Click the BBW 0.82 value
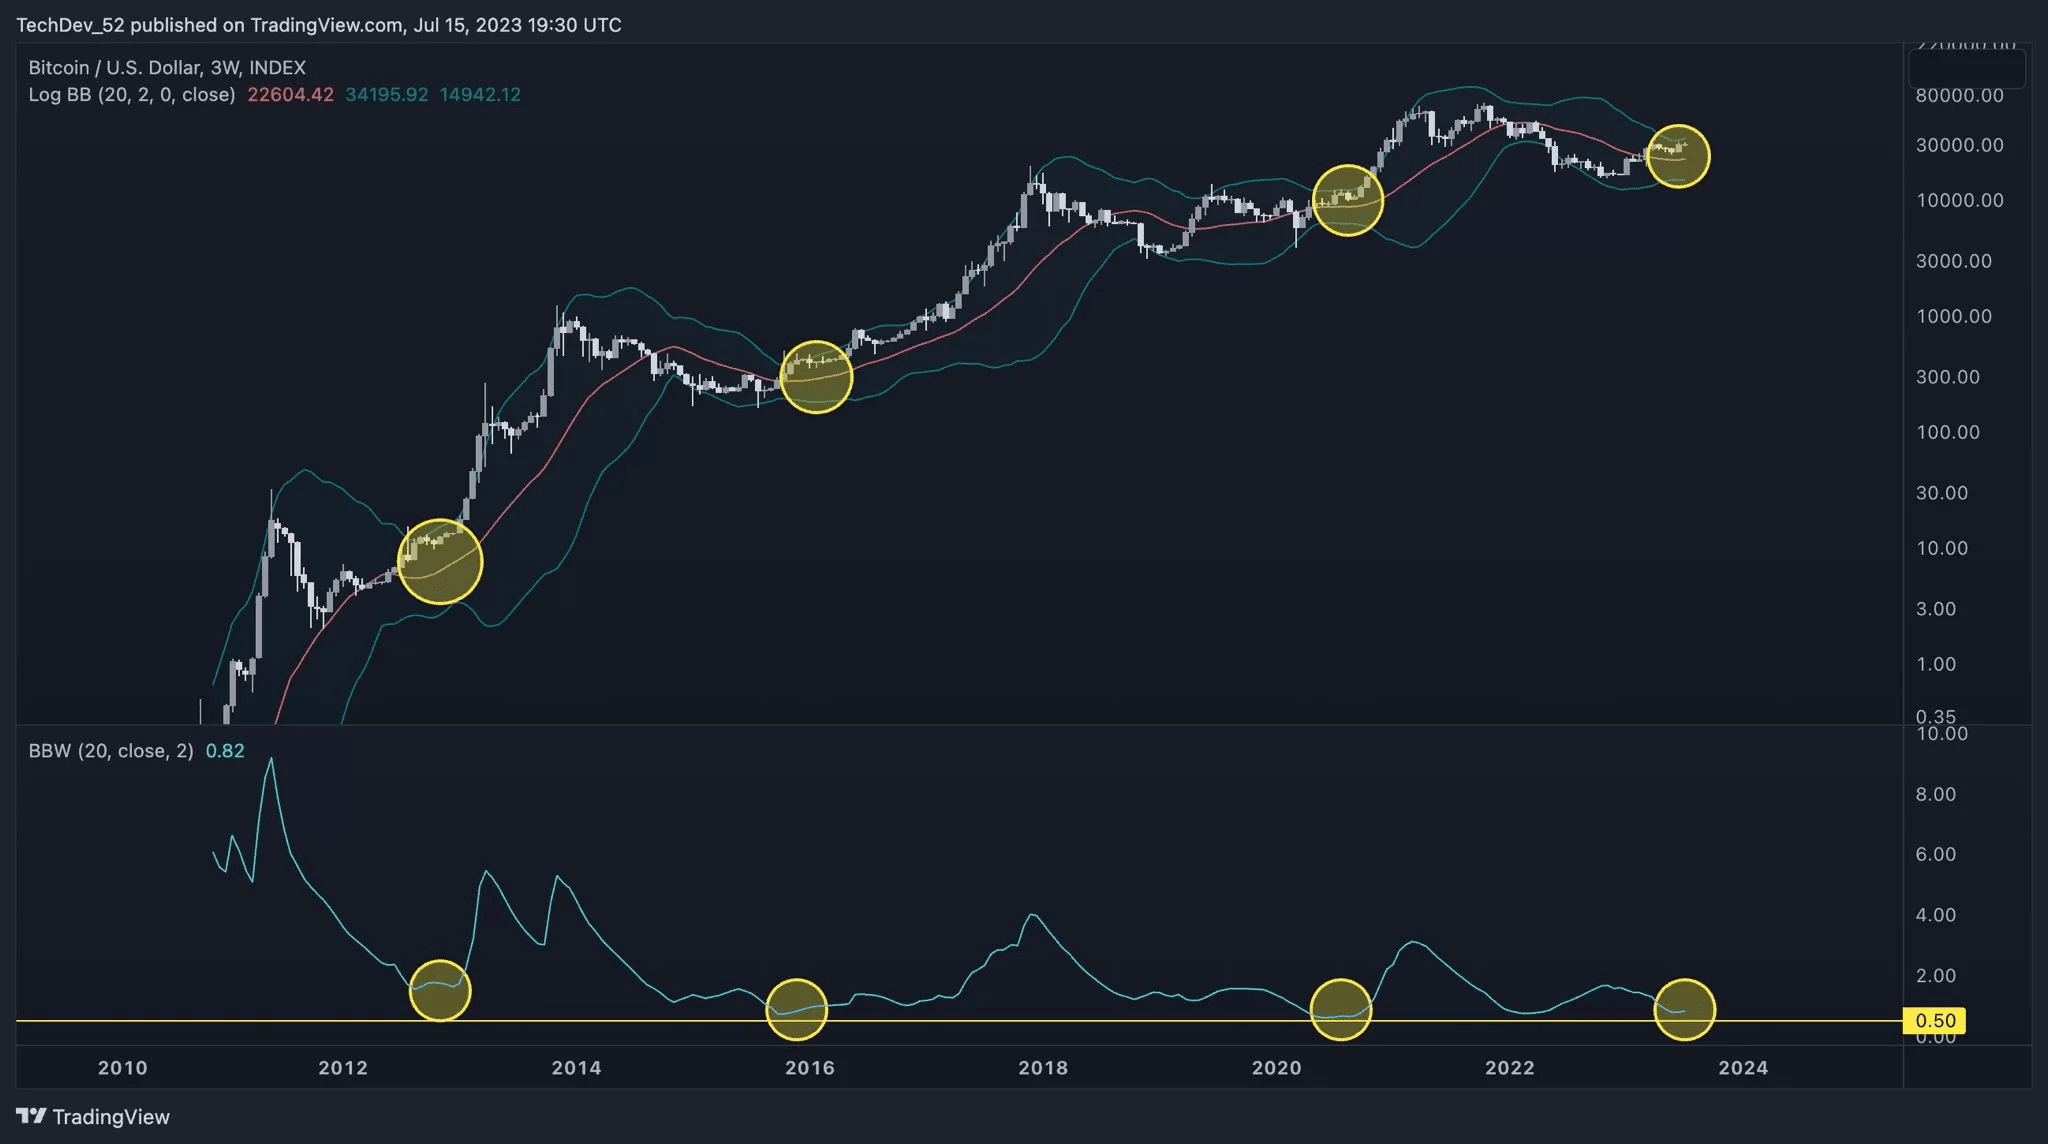The image size is (2048, 1144). coord(225,750)
